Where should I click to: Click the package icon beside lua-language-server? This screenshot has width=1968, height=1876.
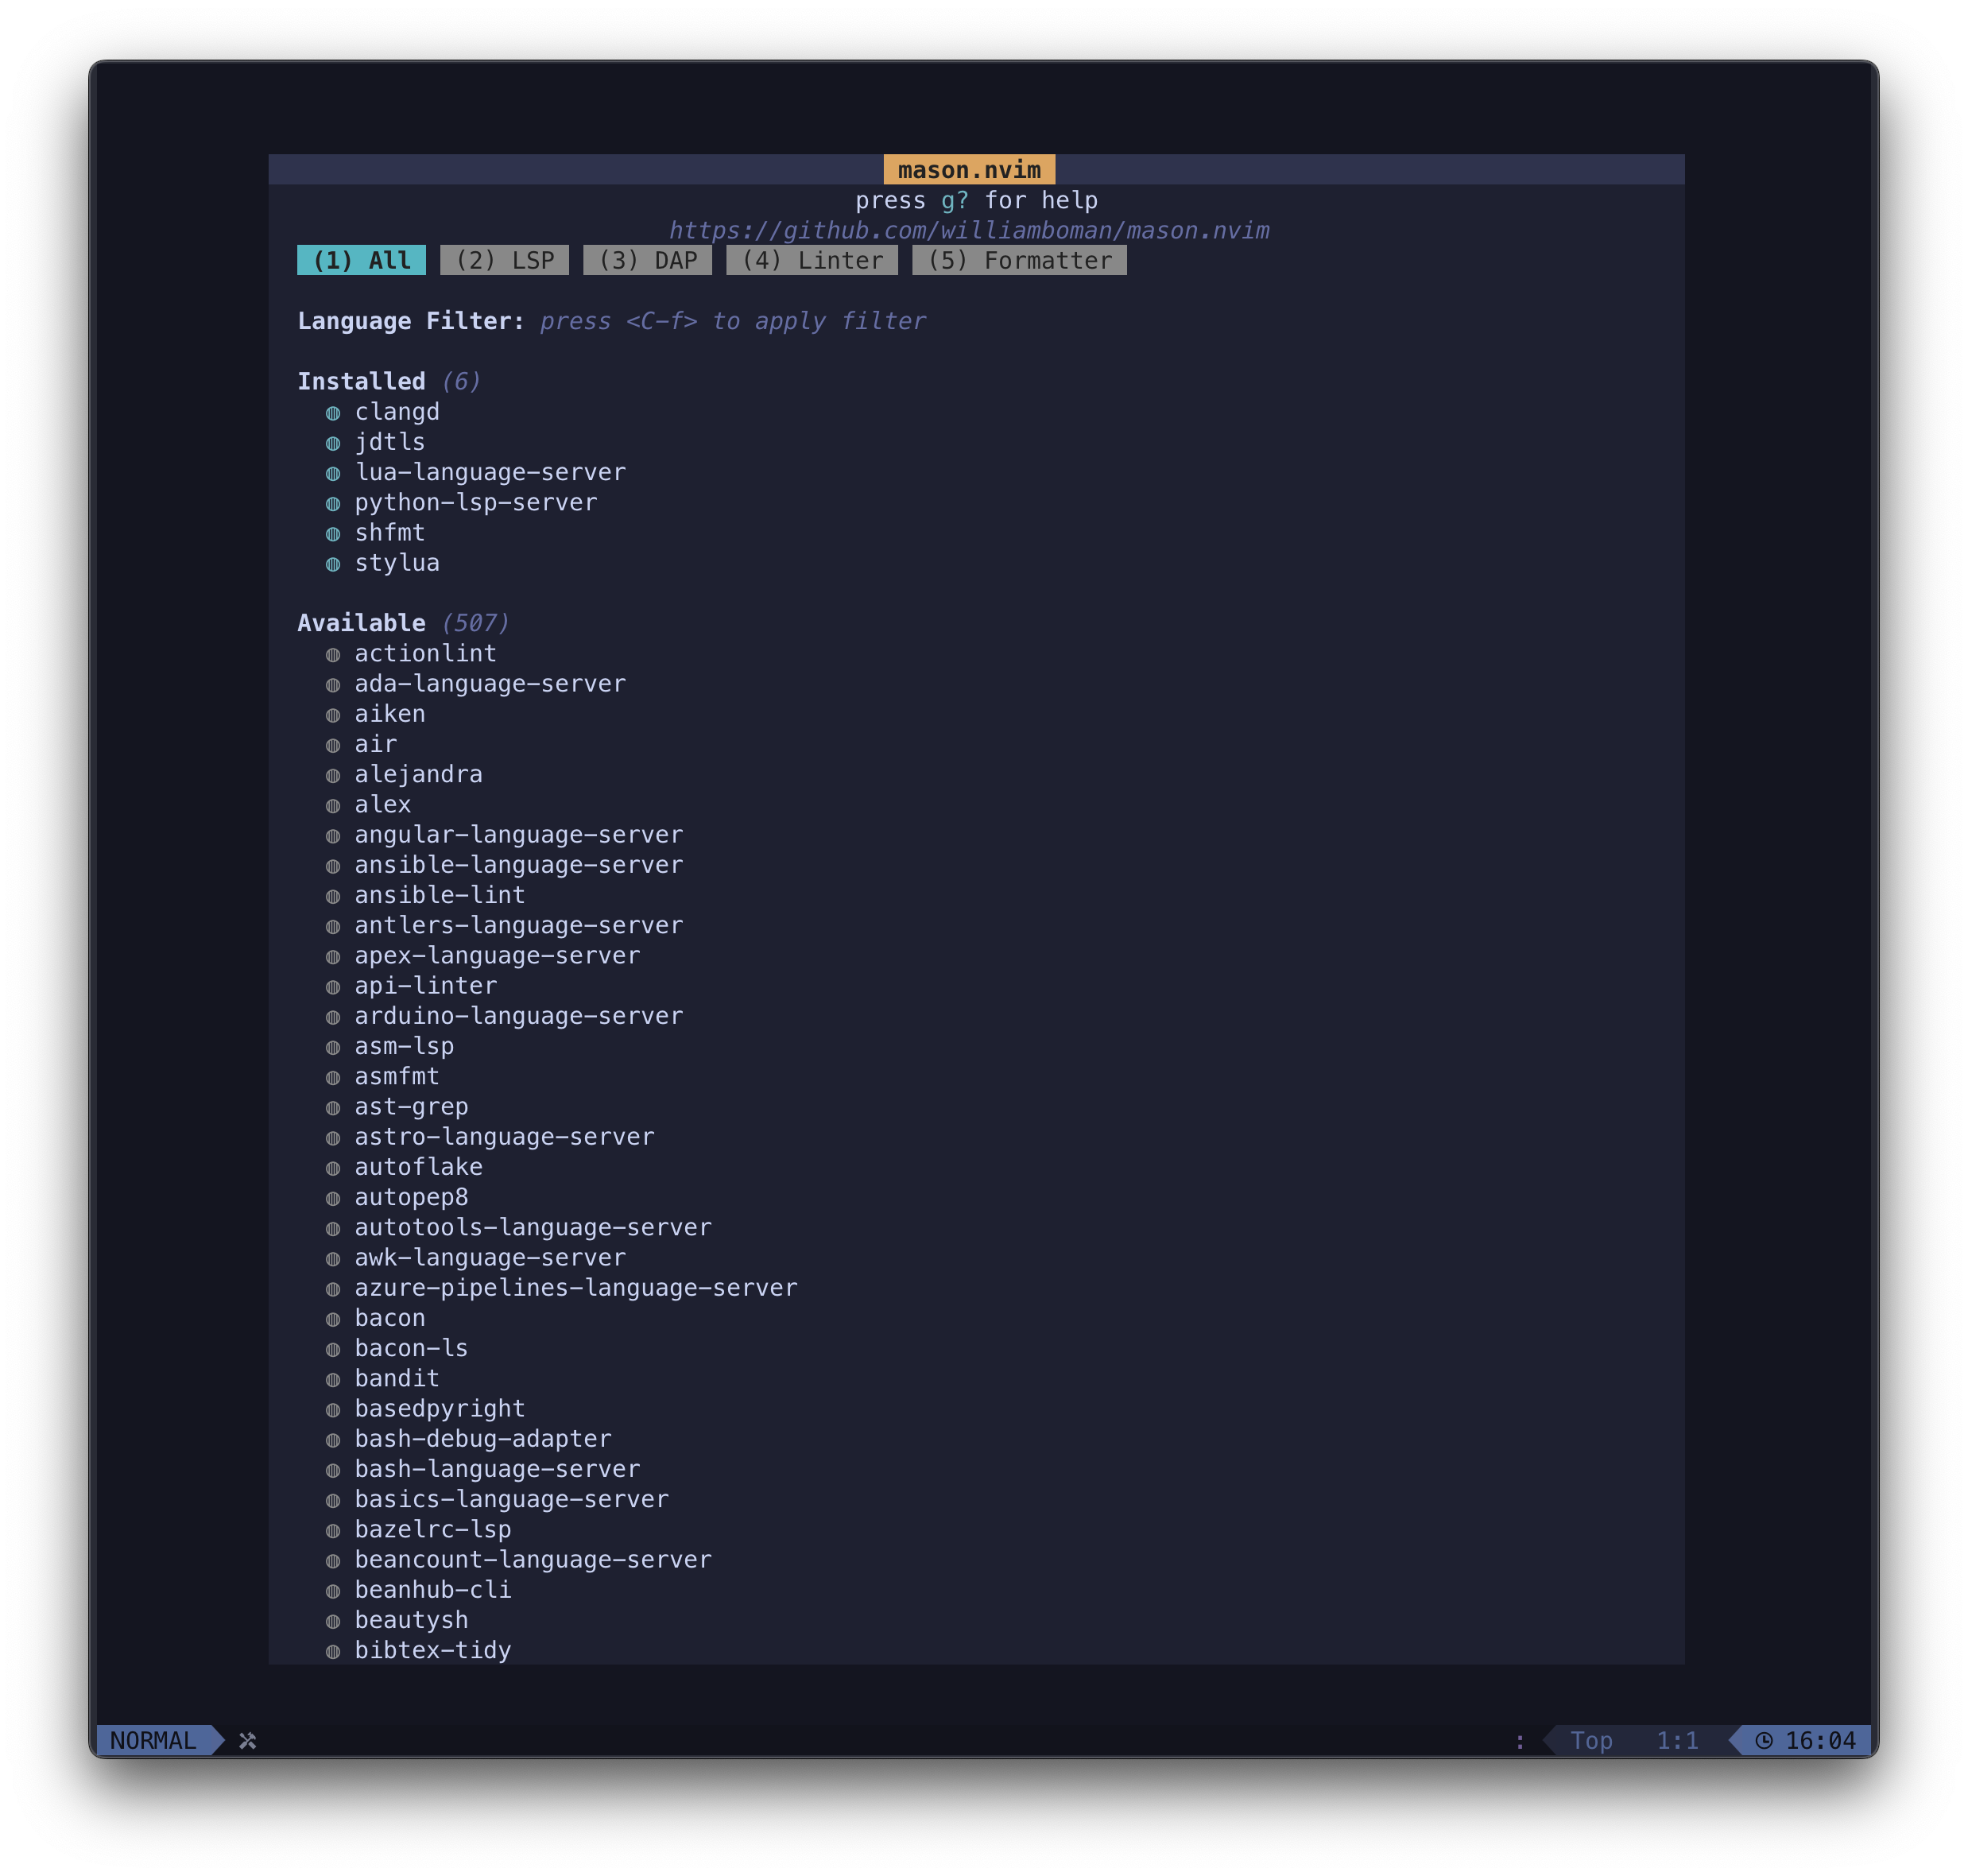coord(333,473)
